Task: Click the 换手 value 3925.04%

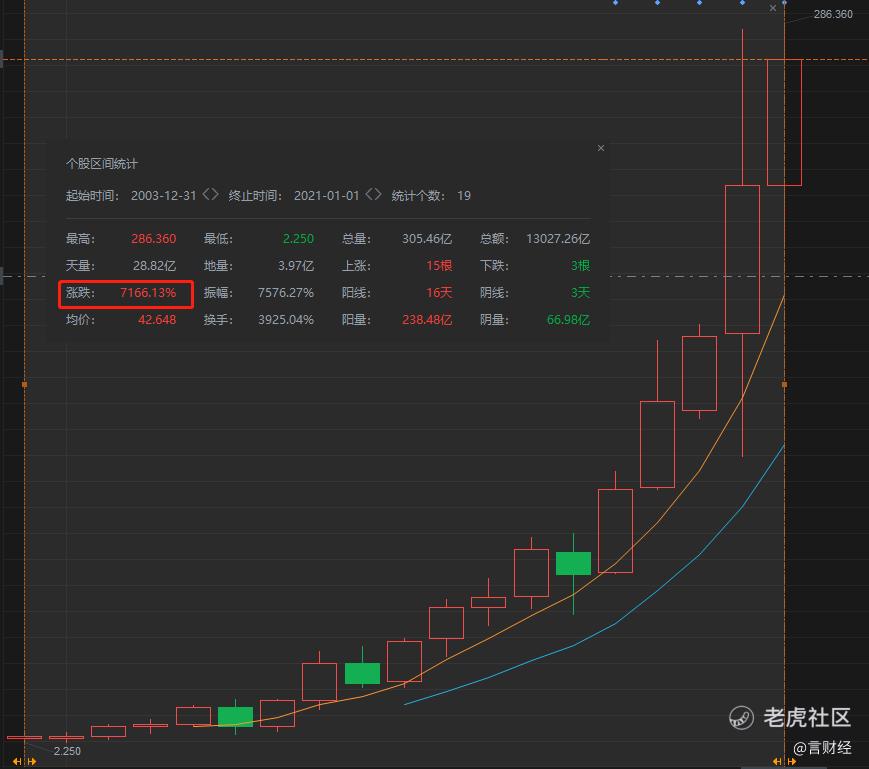Action: pos(286,320)
